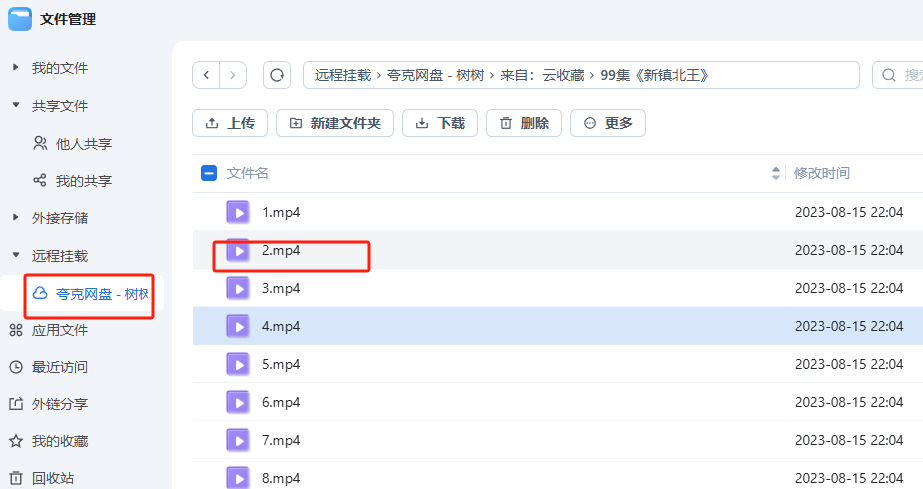The height and width of the screenshot is (489, 923).
Task: Expand the 外接存储 section
Action: pyautogui.click(x=15, y=217)
